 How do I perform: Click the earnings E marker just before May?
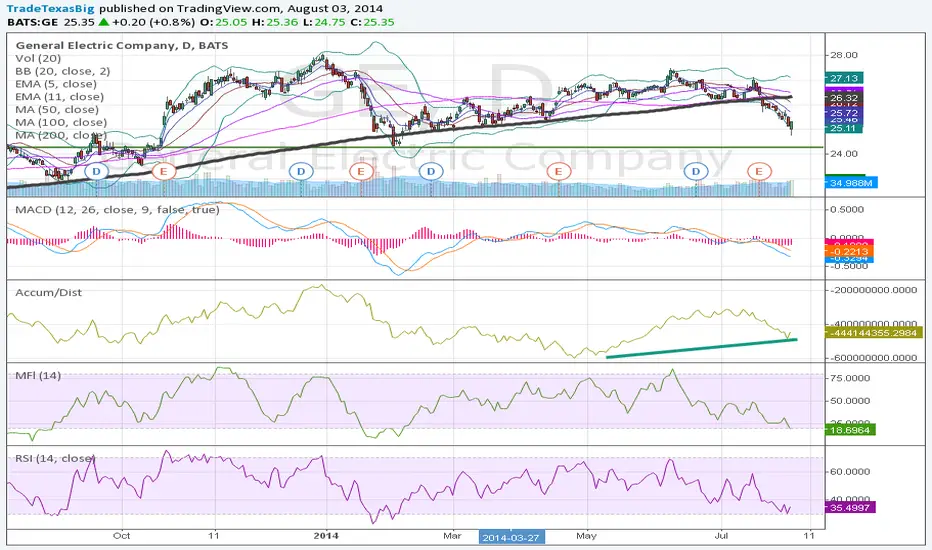558,172
